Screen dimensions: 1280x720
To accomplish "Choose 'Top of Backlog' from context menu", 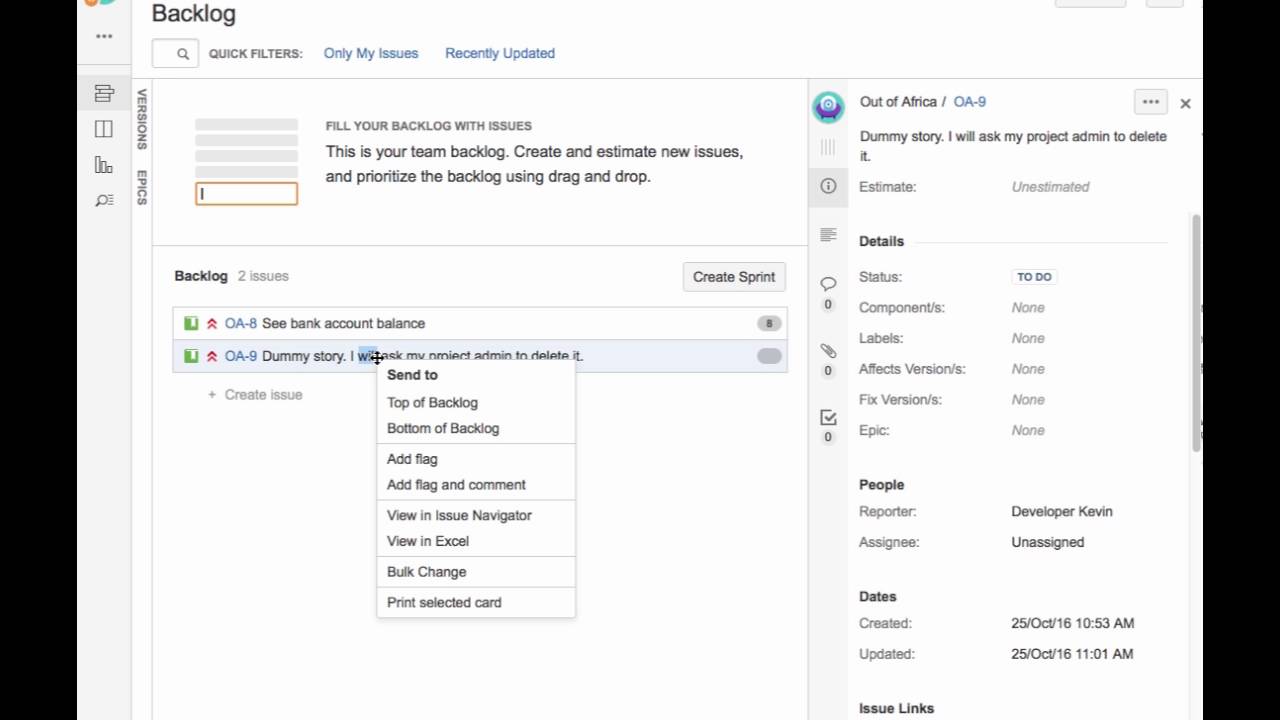I will 432,402.
